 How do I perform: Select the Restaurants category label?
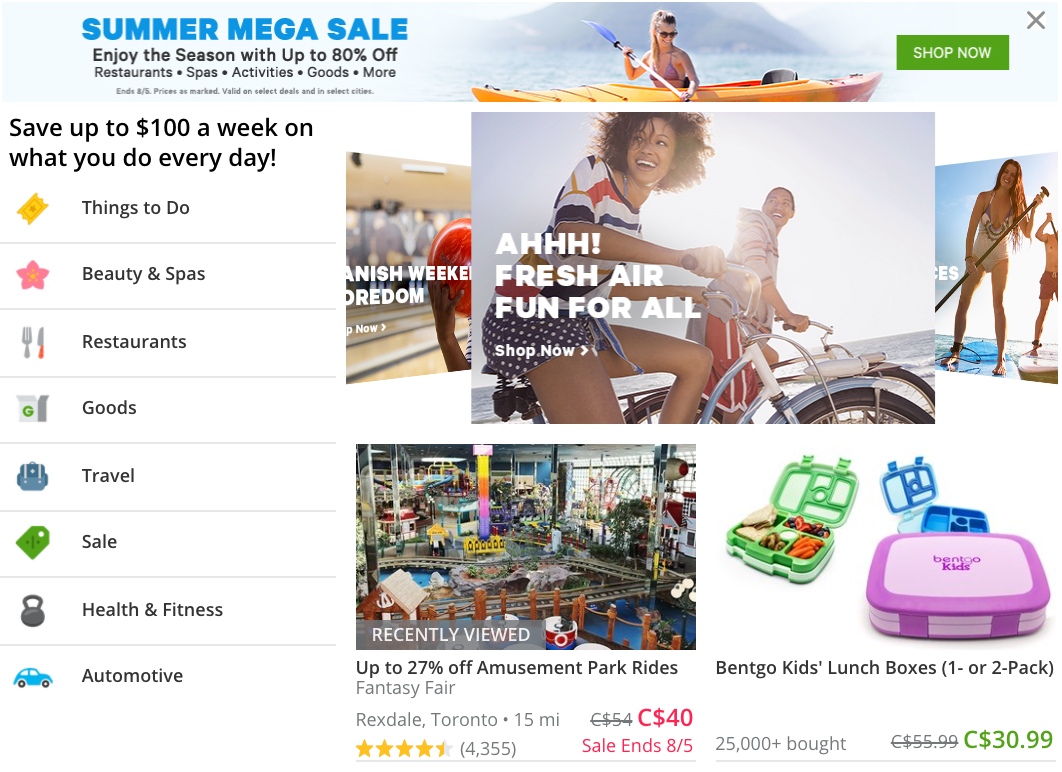[134, 341]
